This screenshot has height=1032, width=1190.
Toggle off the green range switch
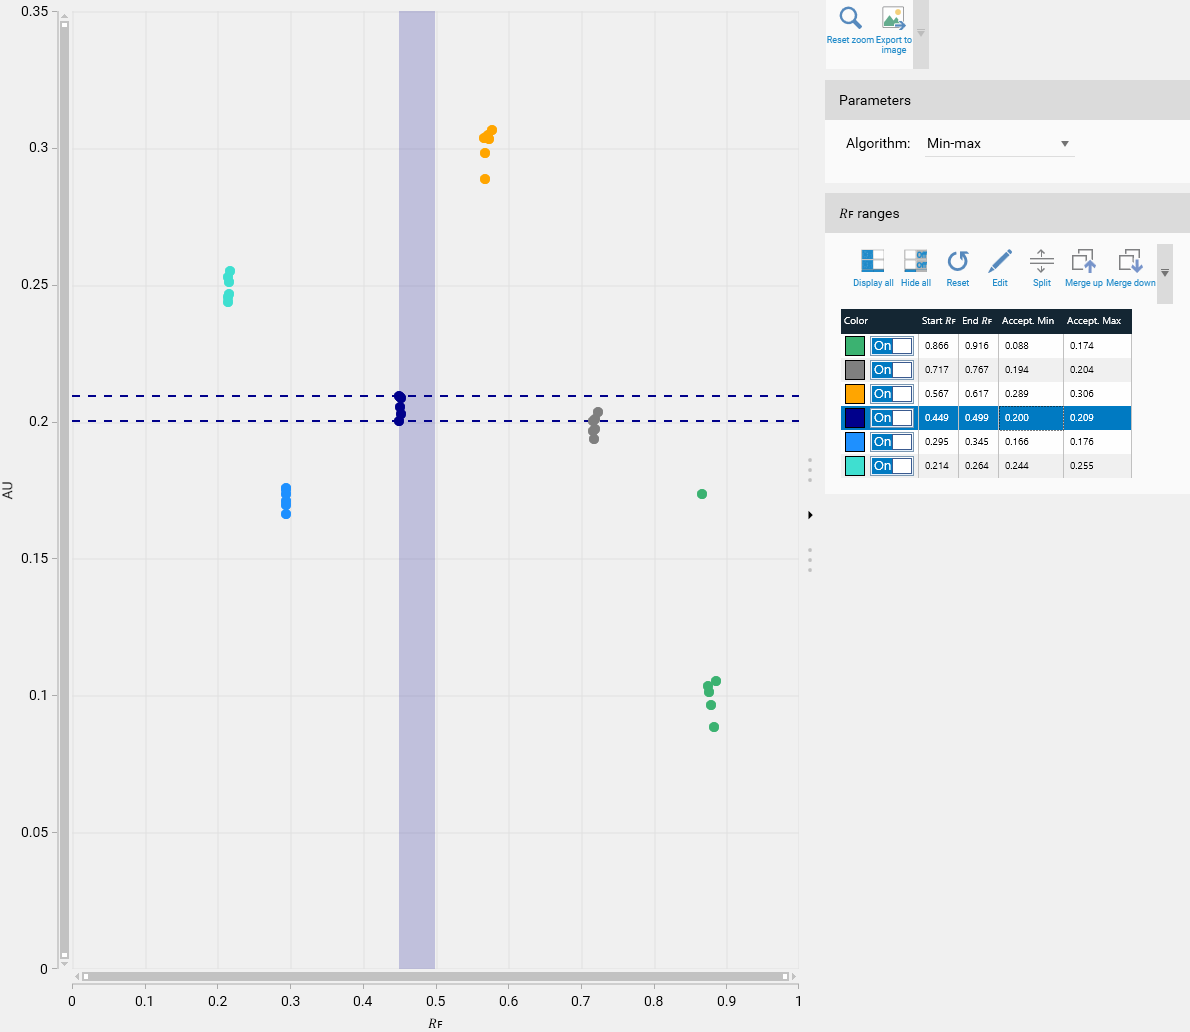pyautogui.click(x=891, y=346)
